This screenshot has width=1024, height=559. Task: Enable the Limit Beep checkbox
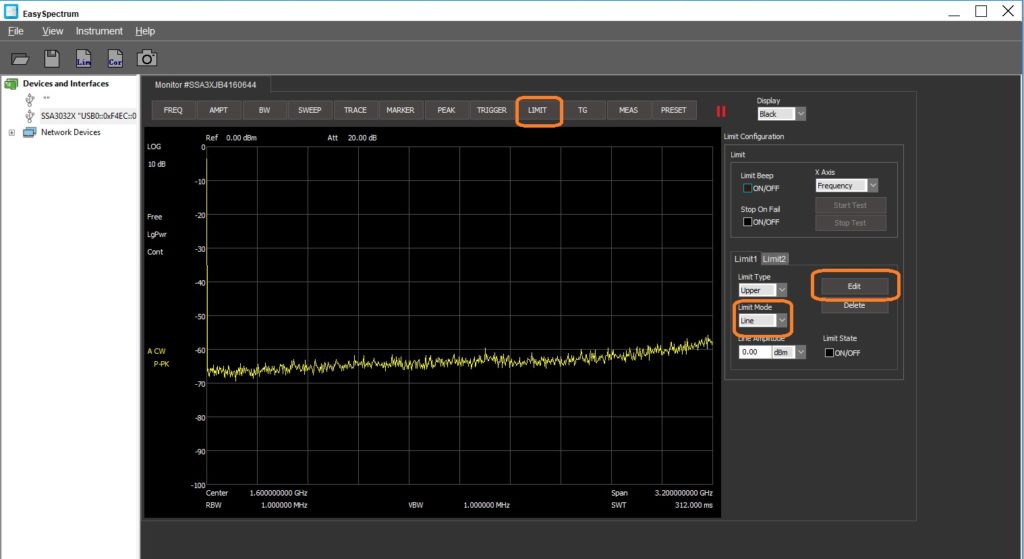point(746,188)
